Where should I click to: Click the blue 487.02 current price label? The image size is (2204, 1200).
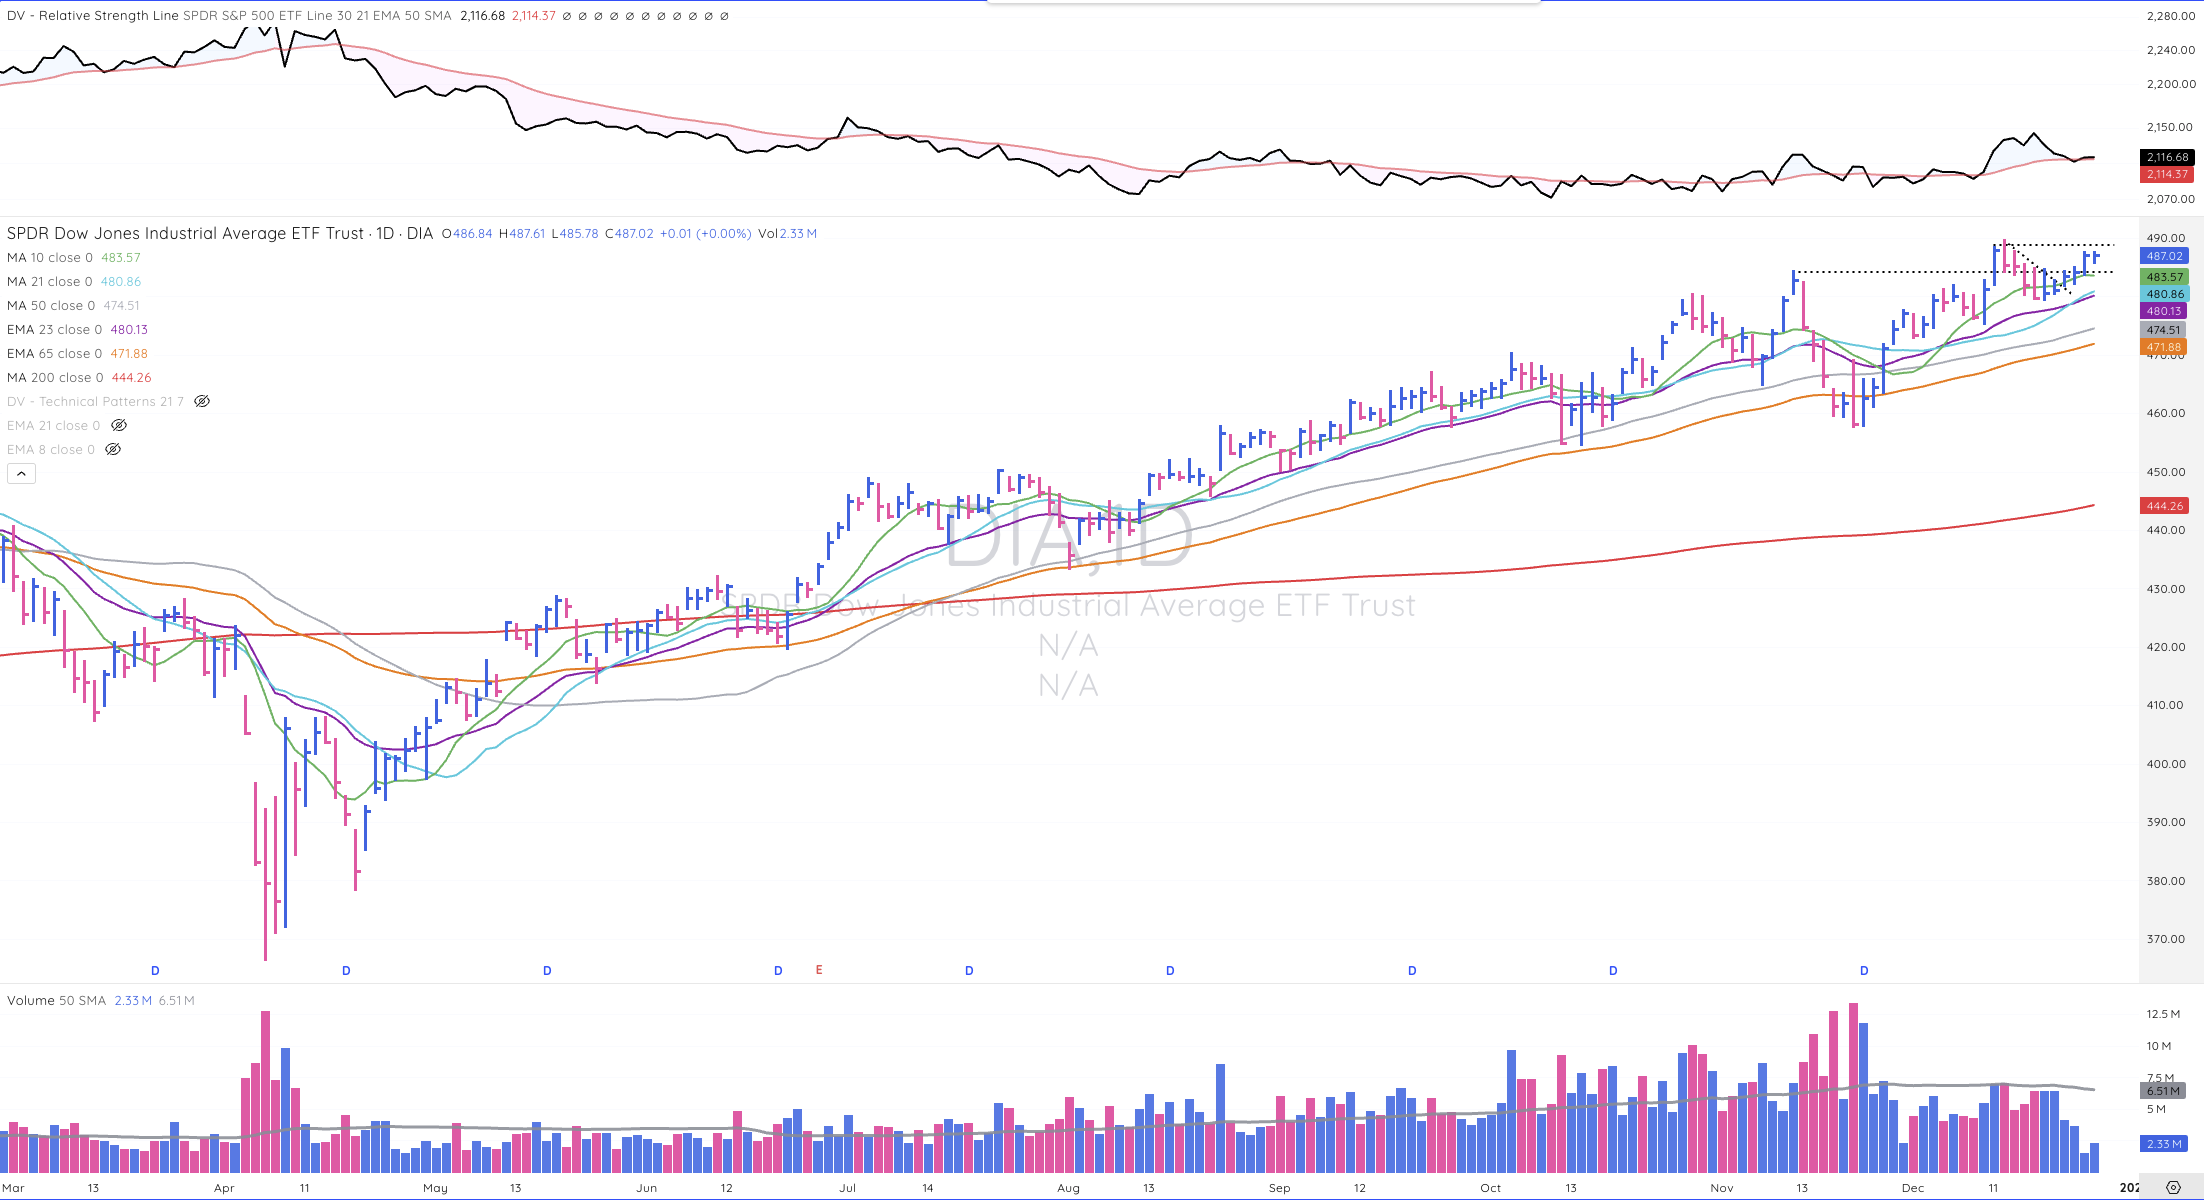click(2164, 256)
